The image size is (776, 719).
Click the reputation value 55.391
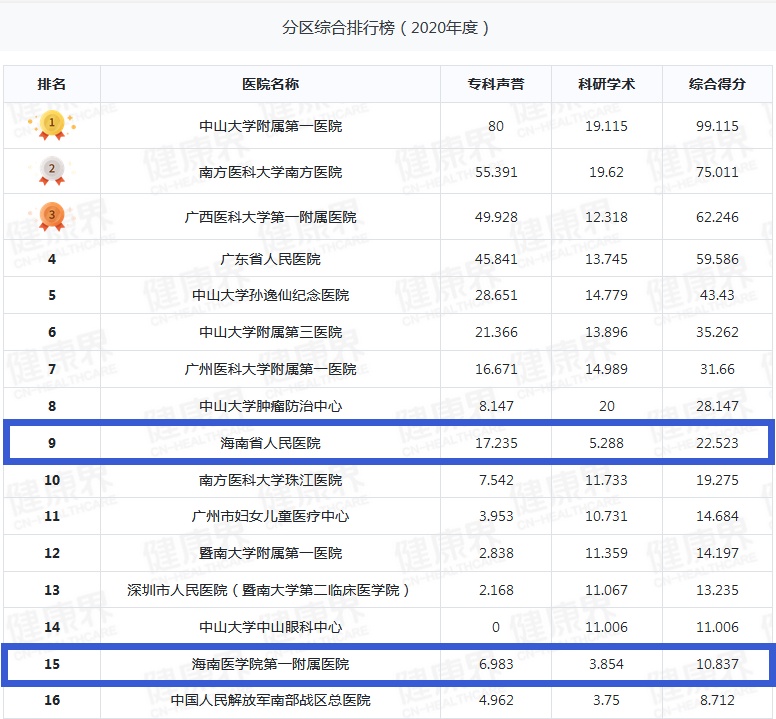[496, 172]
